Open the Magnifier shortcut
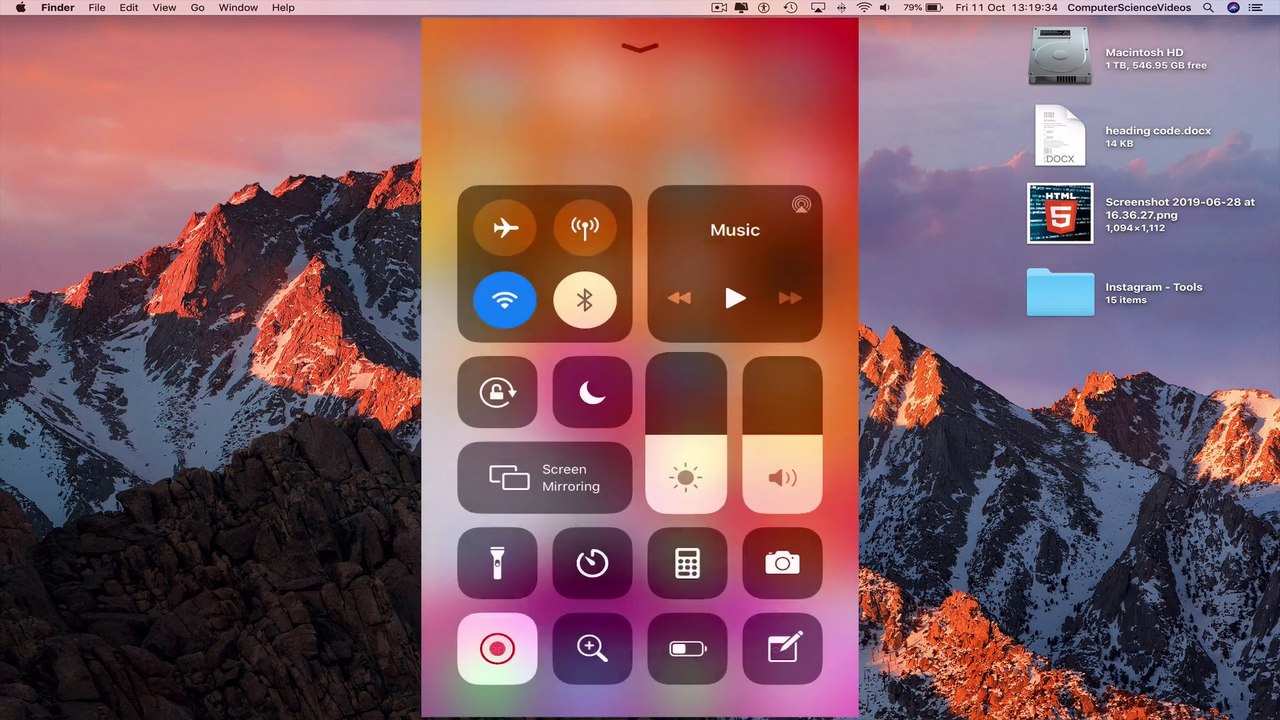 coord(592,649)
